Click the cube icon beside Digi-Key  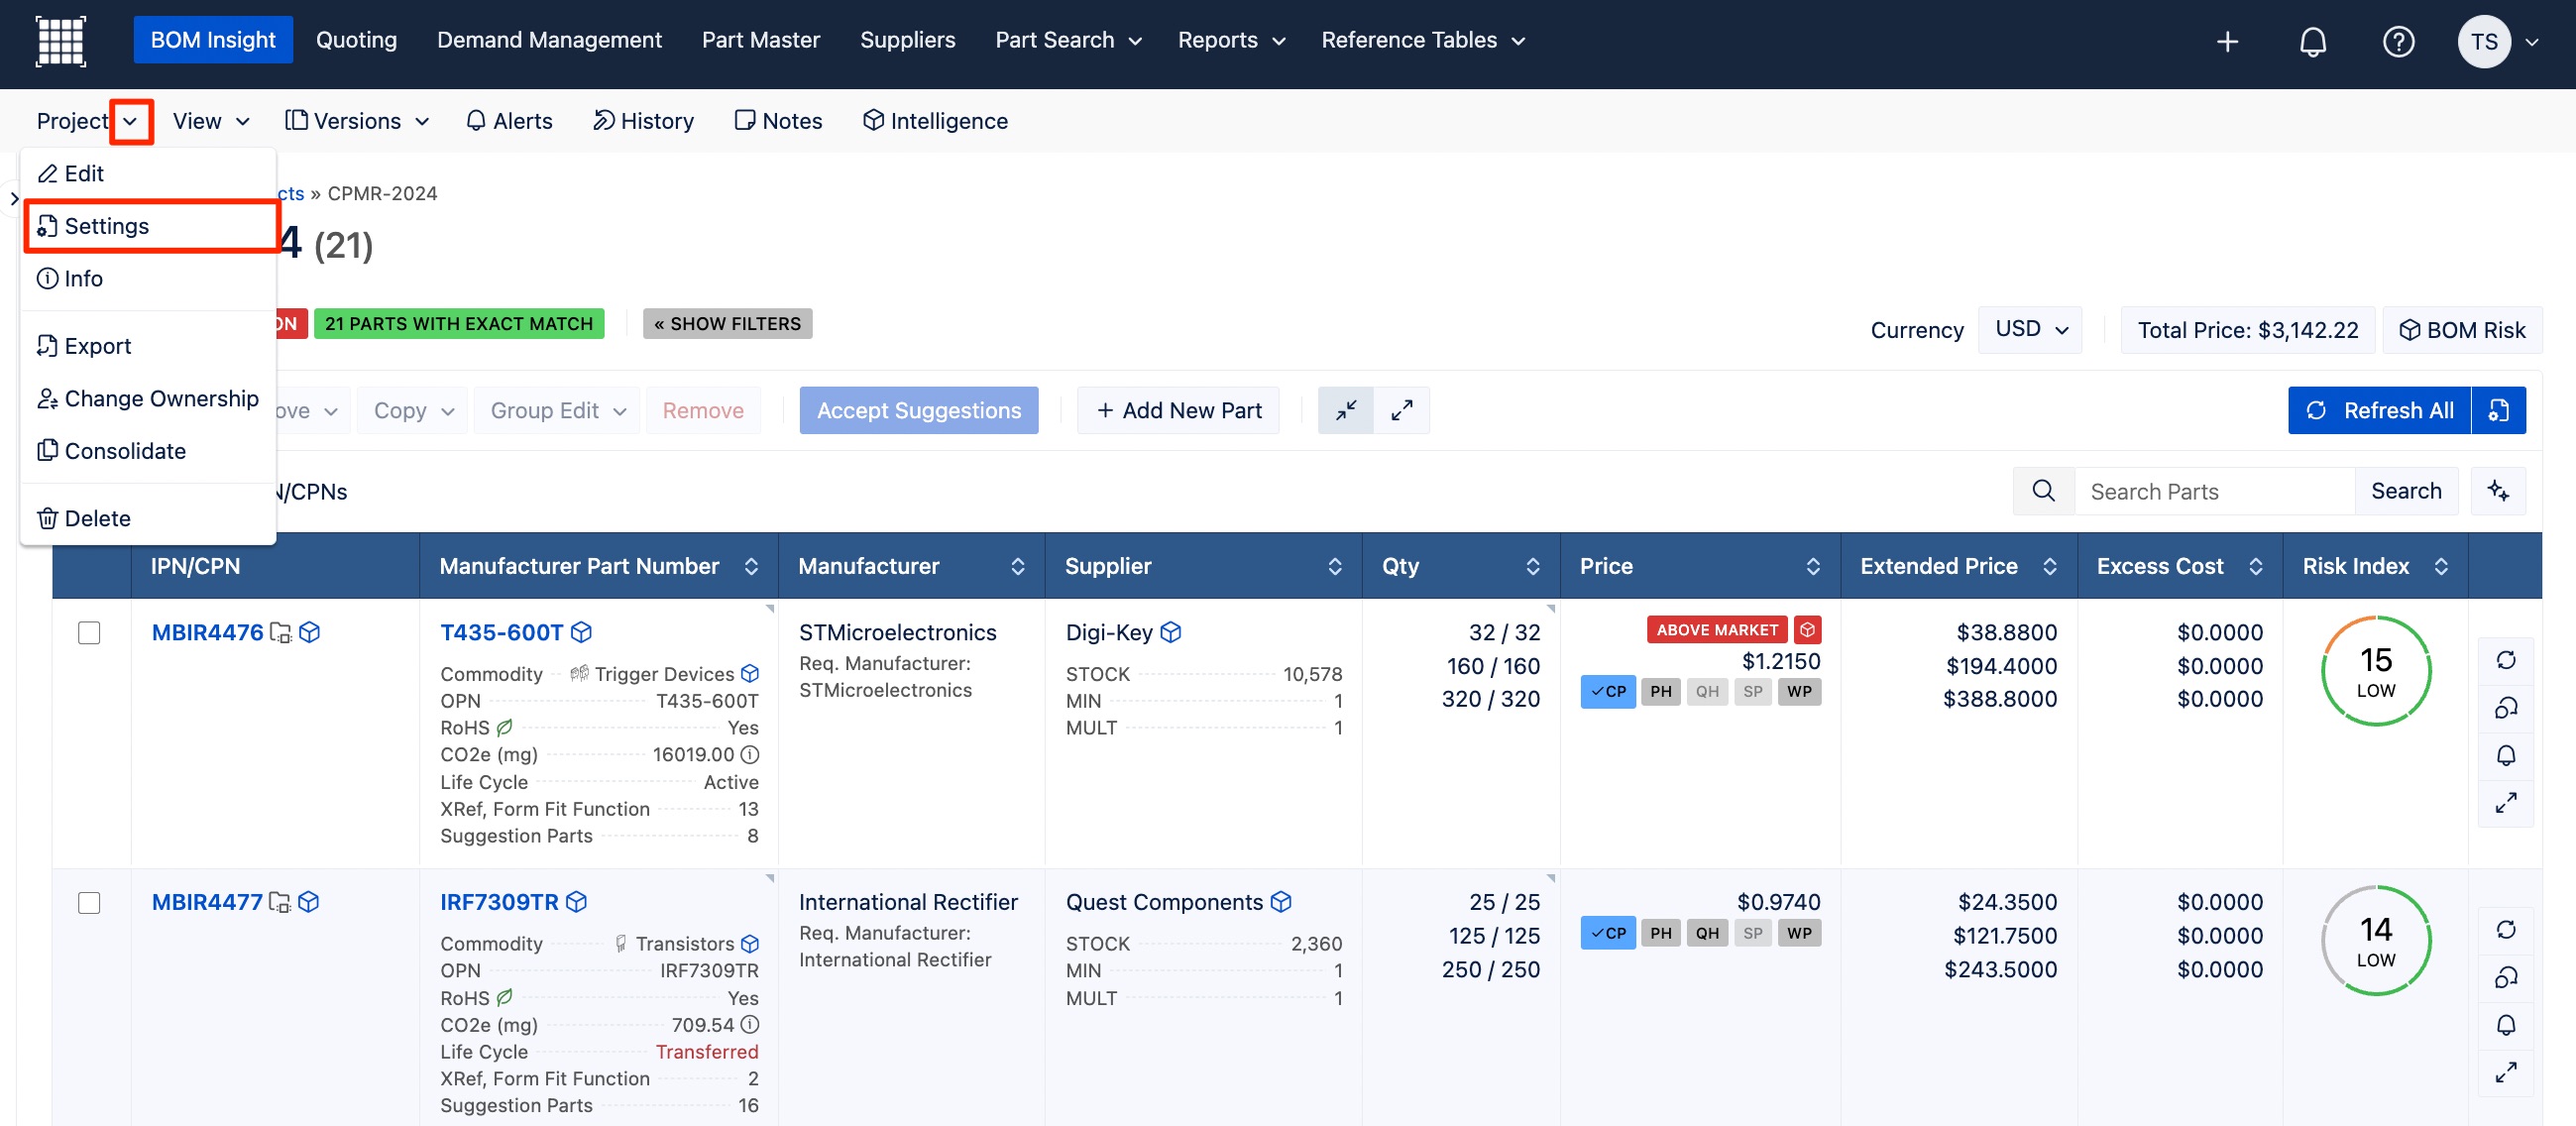click(1171, 632)
